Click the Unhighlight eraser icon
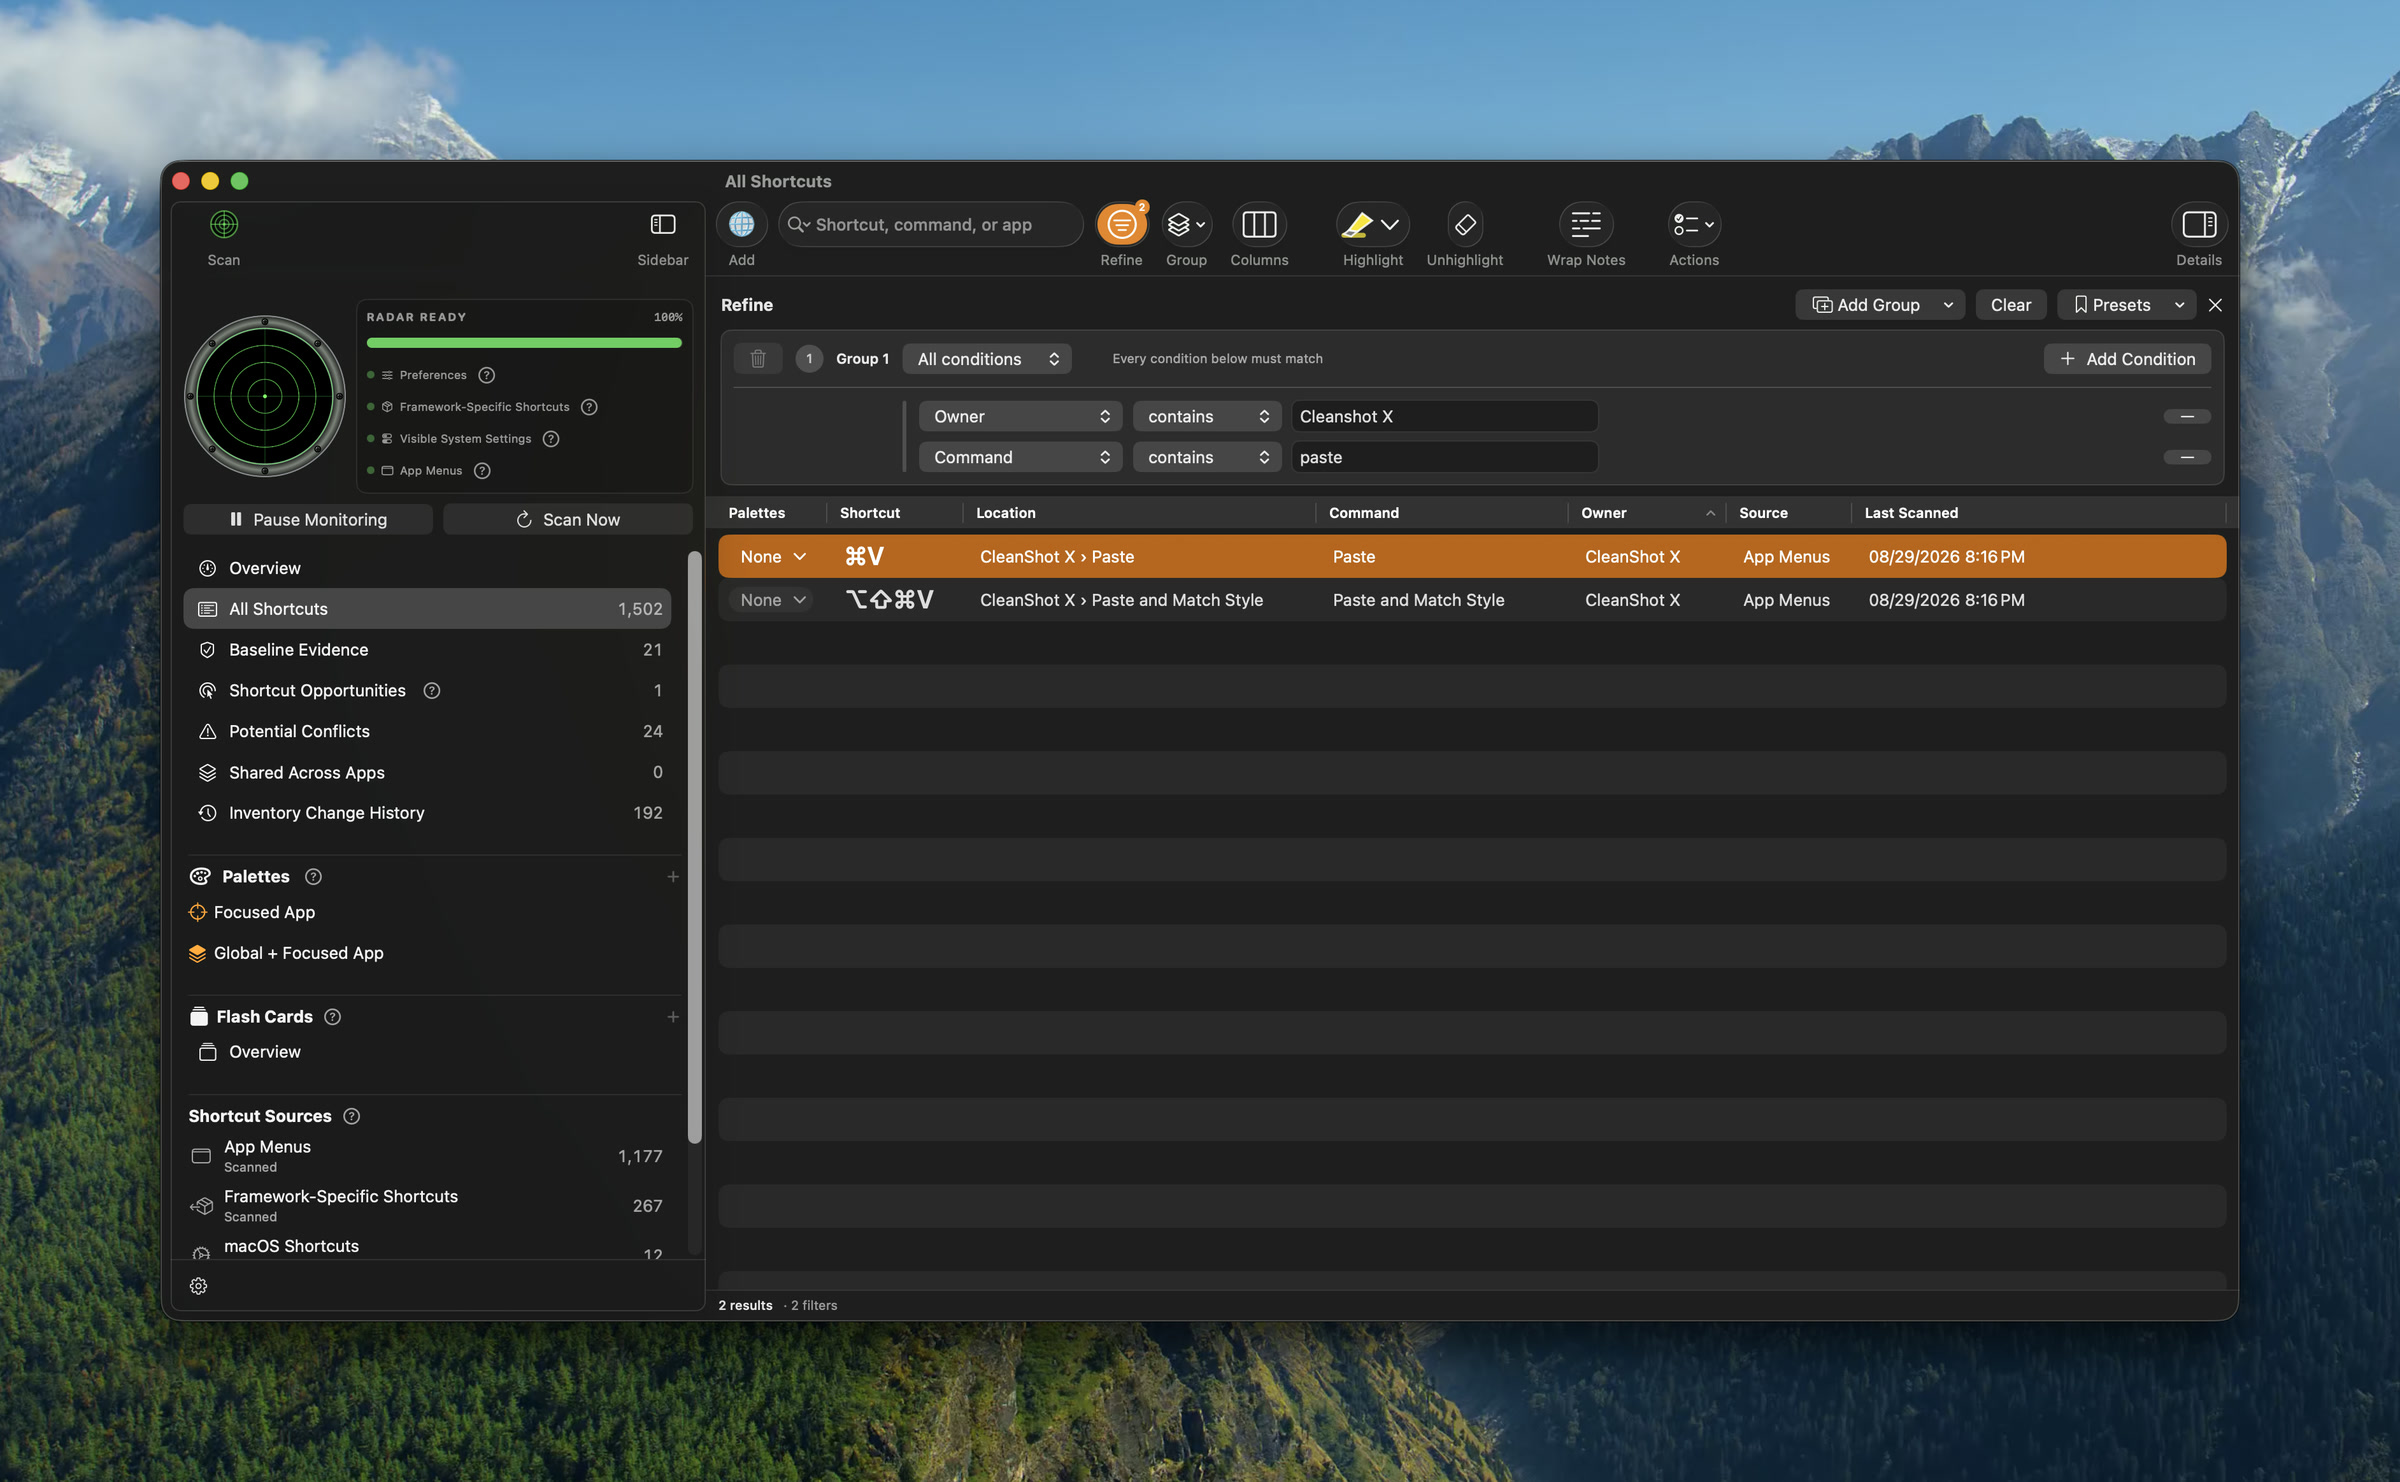 tap(1465, 224)
